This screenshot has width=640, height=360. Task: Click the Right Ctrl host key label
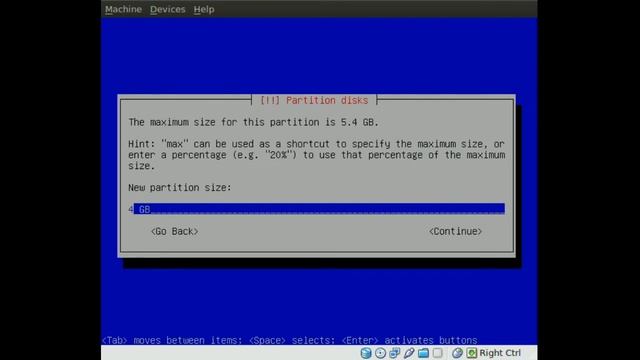500,353
